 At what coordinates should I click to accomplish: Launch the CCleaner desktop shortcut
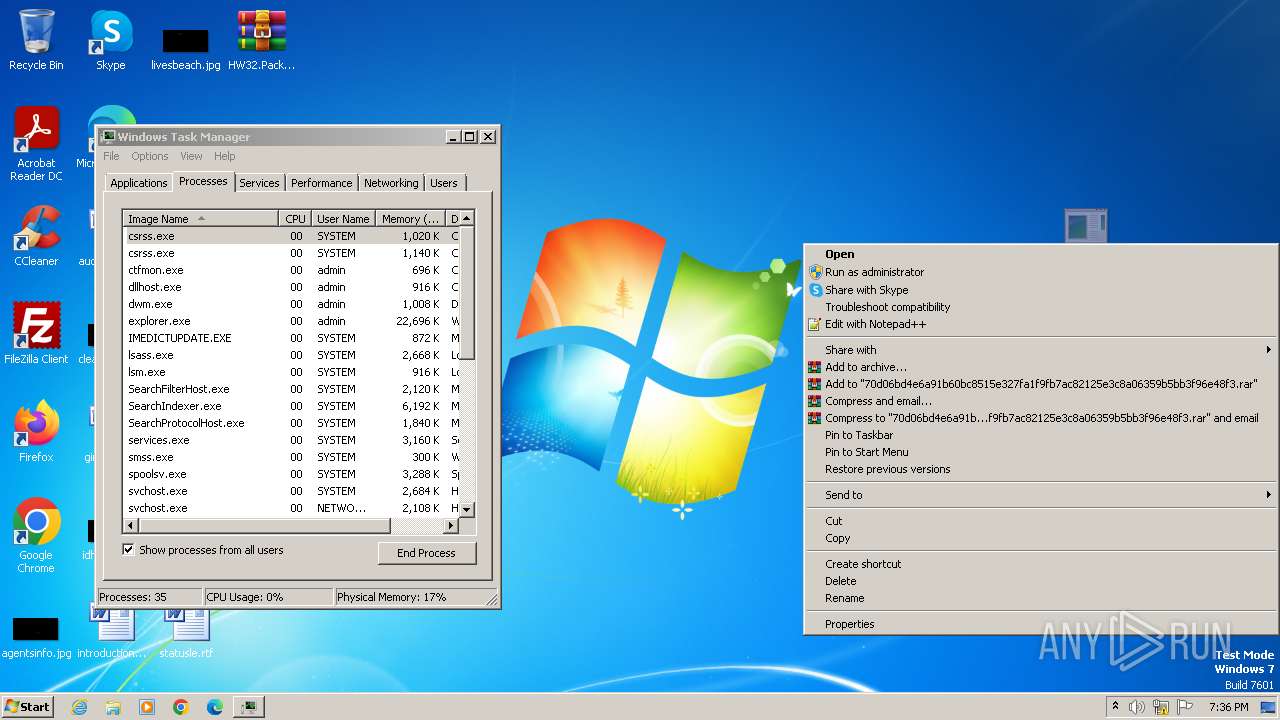[x=36, y=236]
